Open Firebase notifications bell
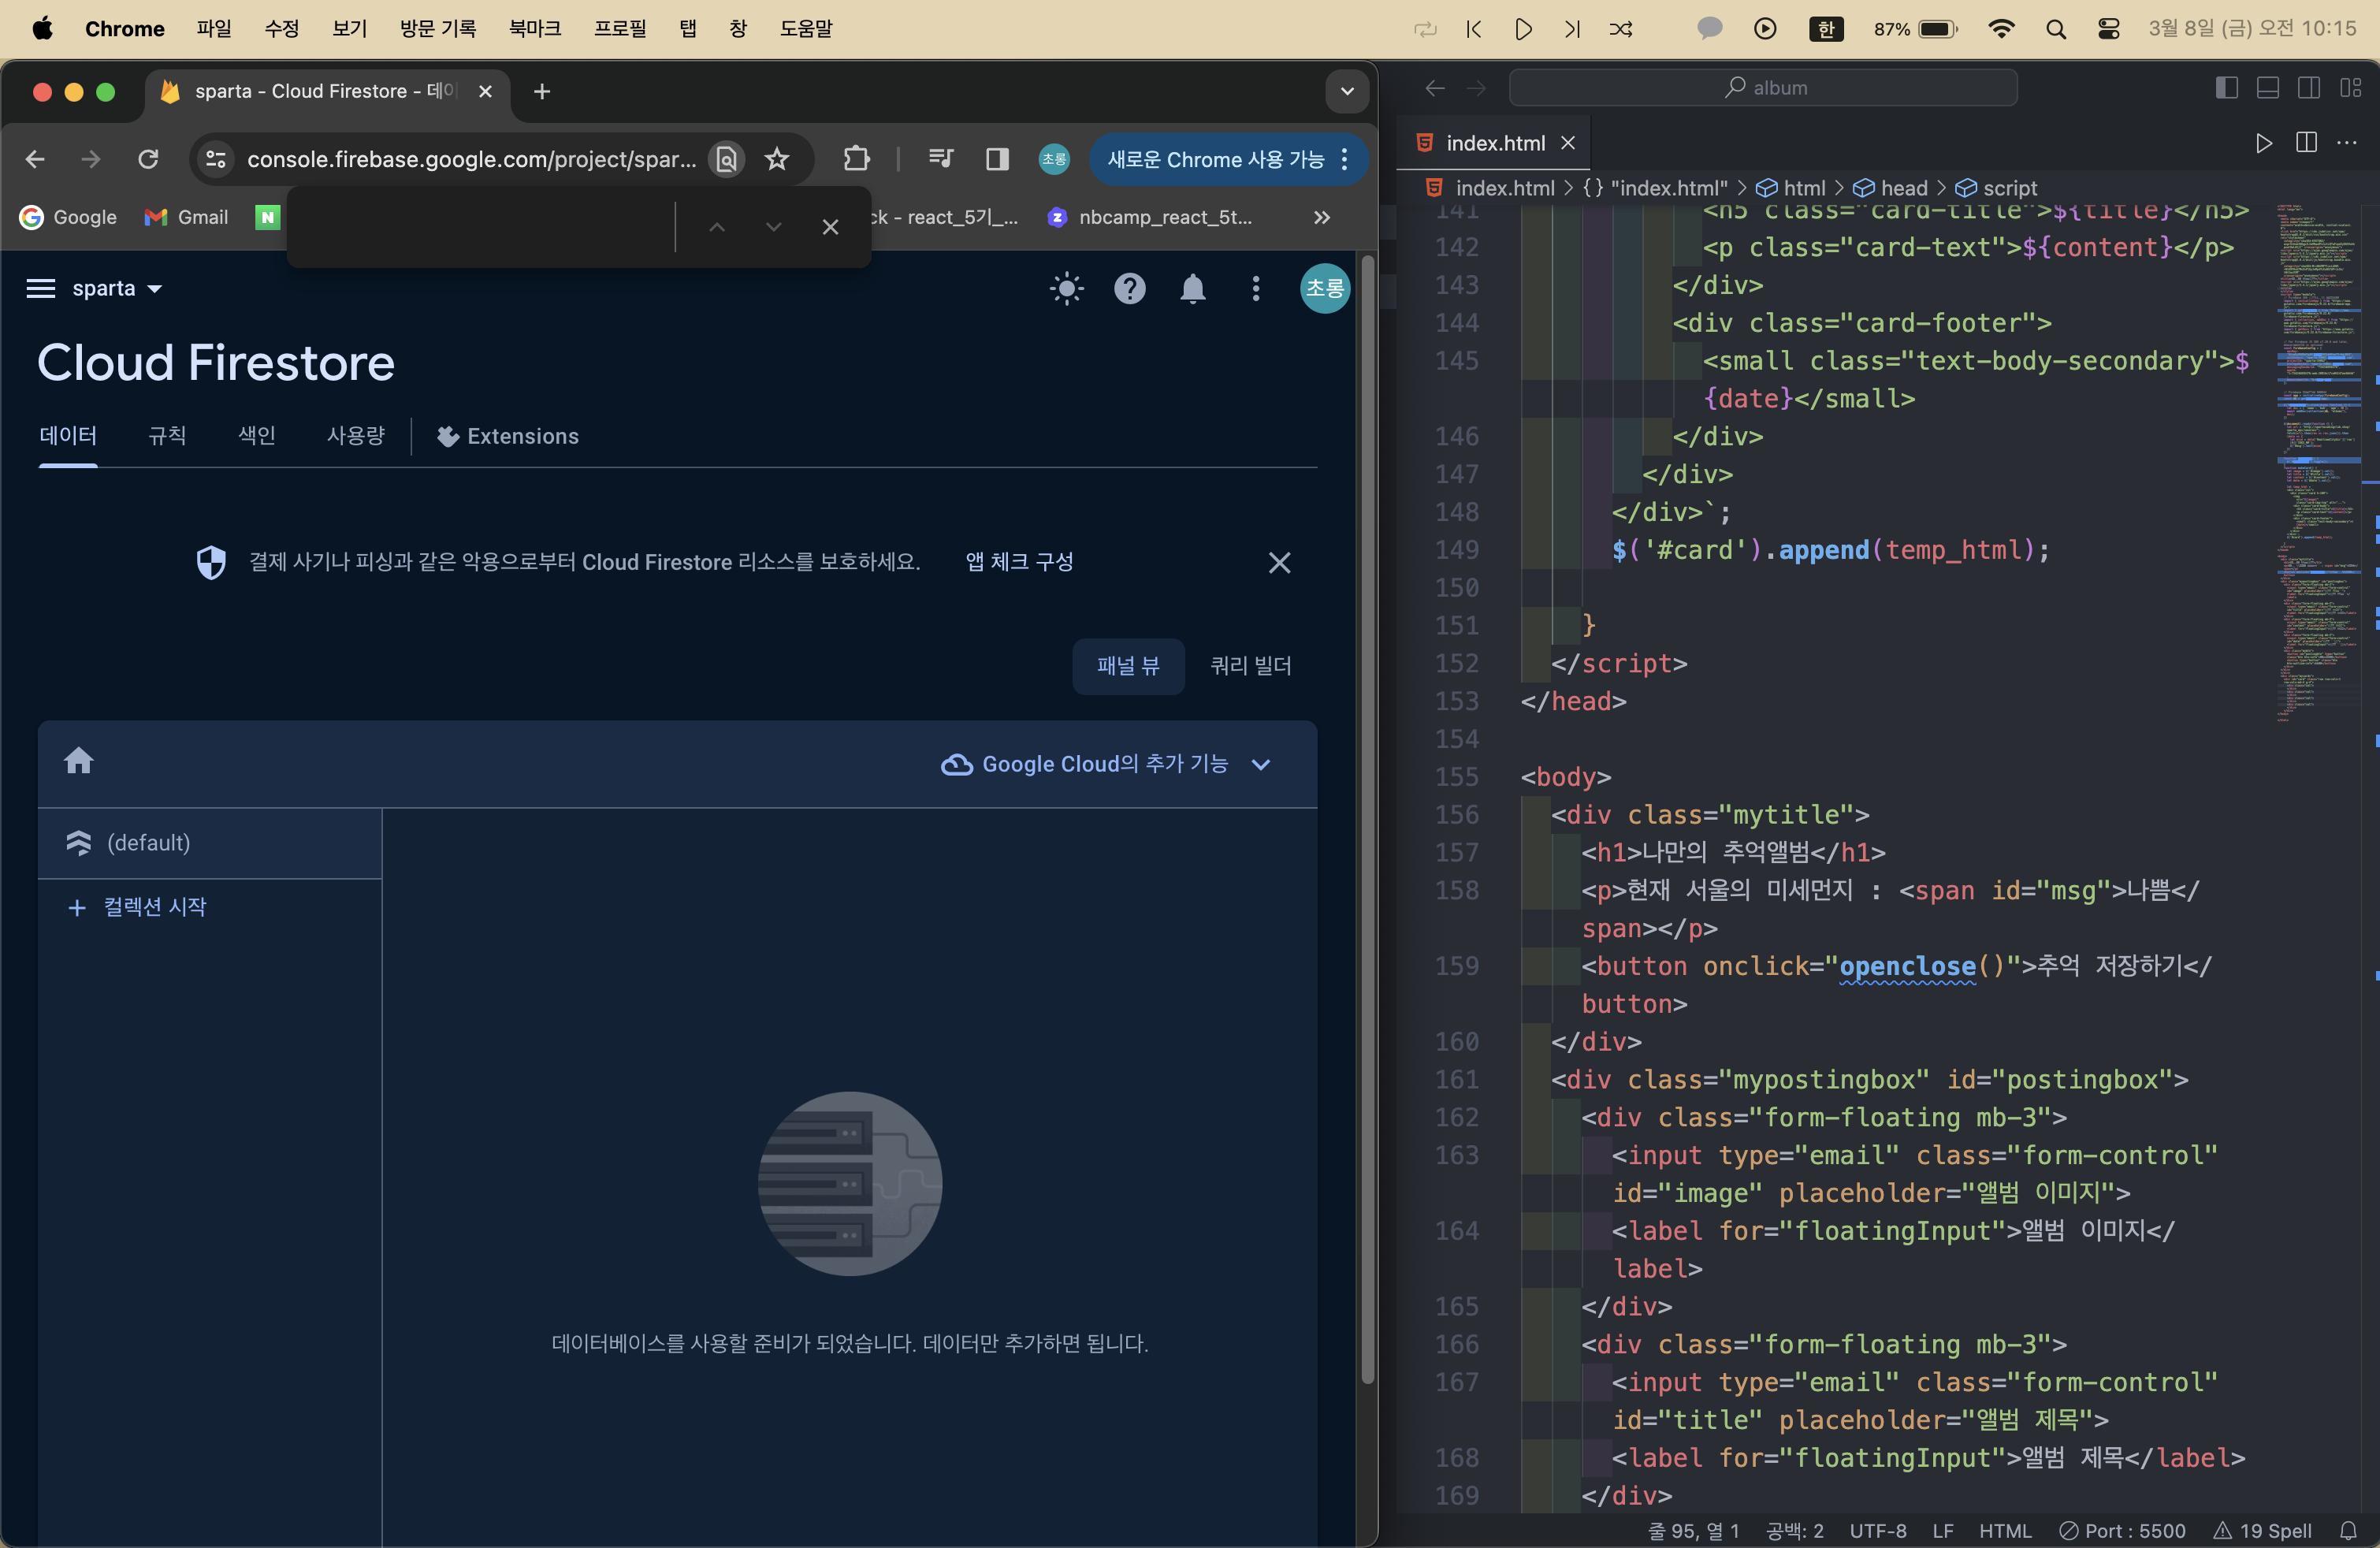The image size is (2380, 1548). tap(1193, 289)
